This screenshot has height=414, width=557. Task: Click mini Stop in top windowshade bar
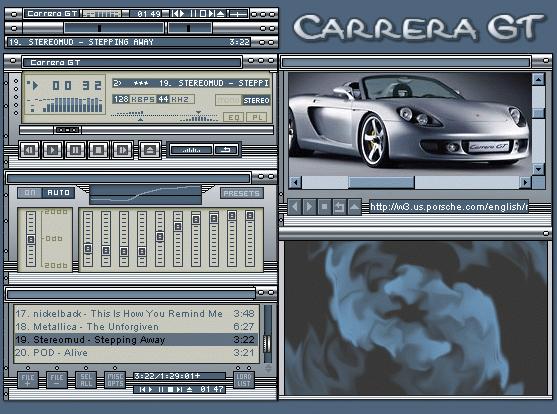[202, 14]
